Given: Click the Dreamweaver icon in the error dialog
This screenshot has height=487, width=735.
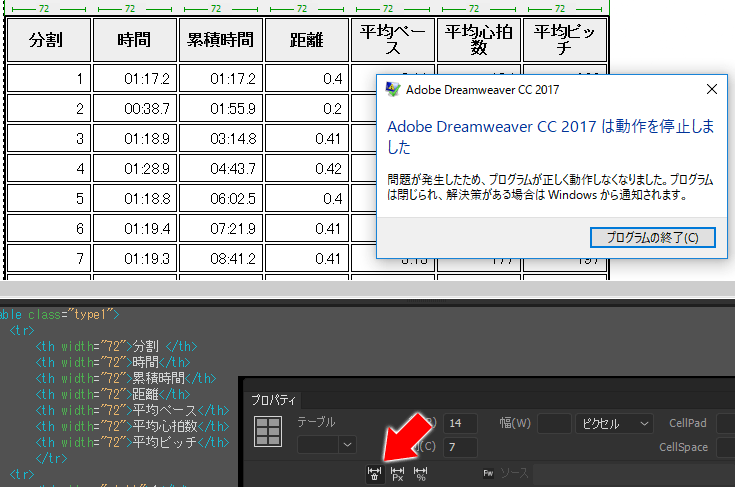Looking at the screenshot, I should 393,89.
